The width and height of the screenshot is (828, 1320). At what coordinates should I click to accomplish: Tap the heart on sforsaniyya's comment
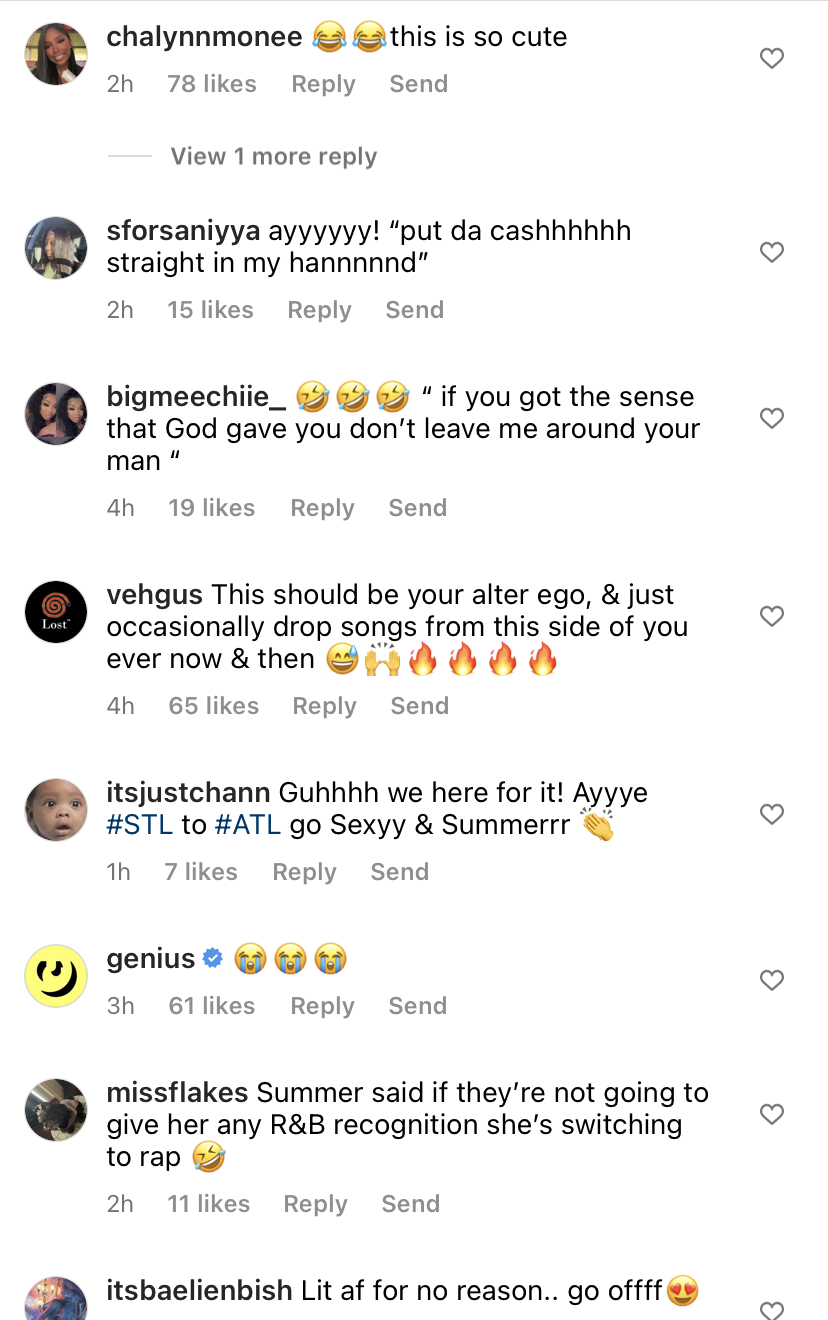(x=772, y=253)
